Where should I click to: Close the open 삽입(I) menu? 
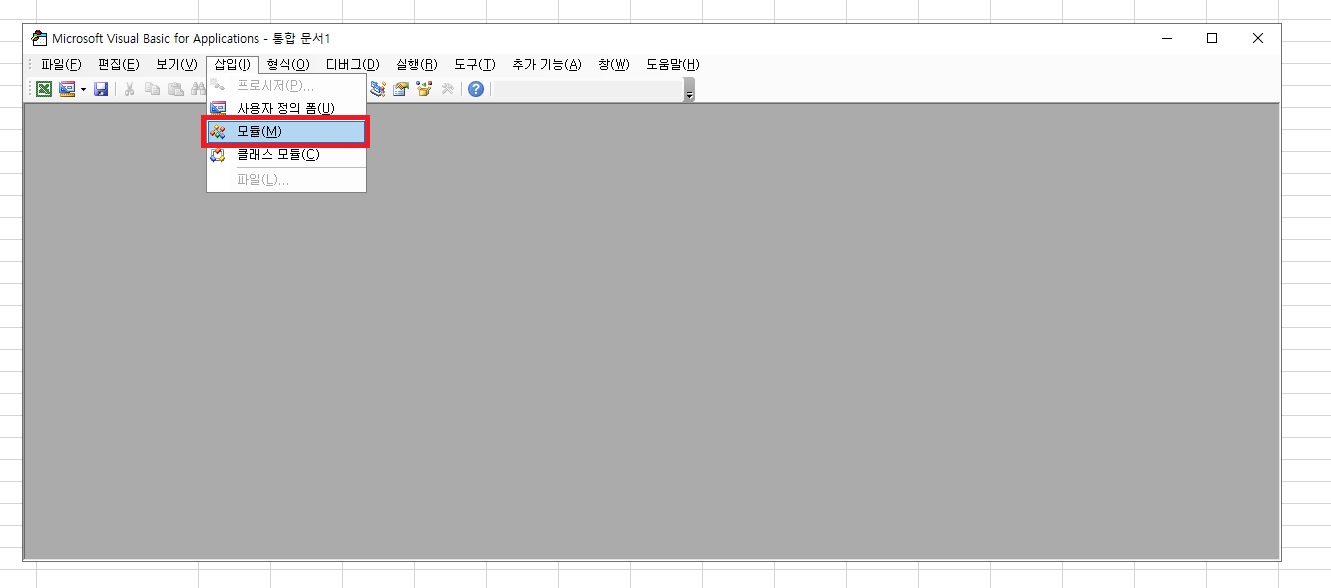(233, 64)
